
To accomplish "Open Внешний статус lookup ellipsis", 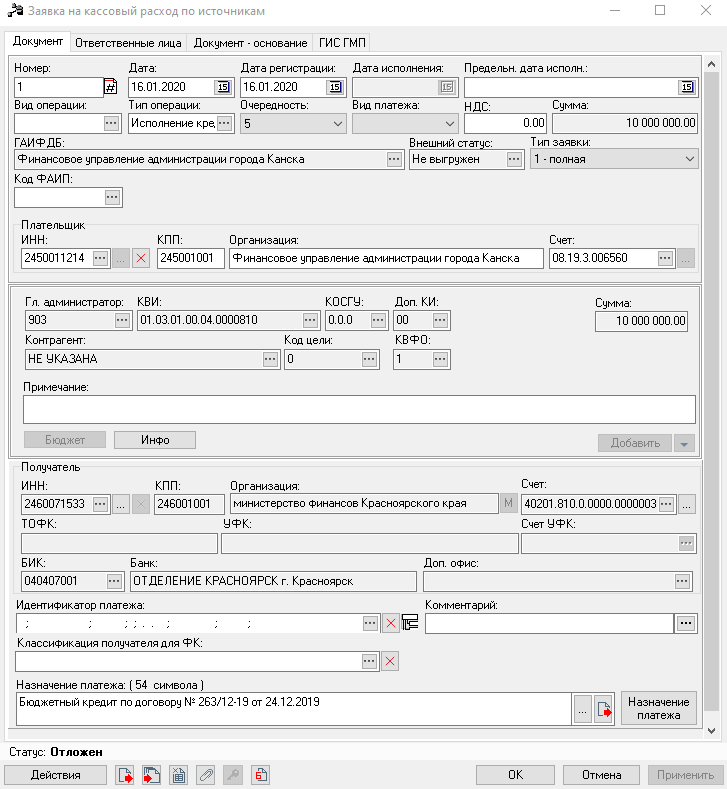I will pyautogui.click(x=514, y=160).
